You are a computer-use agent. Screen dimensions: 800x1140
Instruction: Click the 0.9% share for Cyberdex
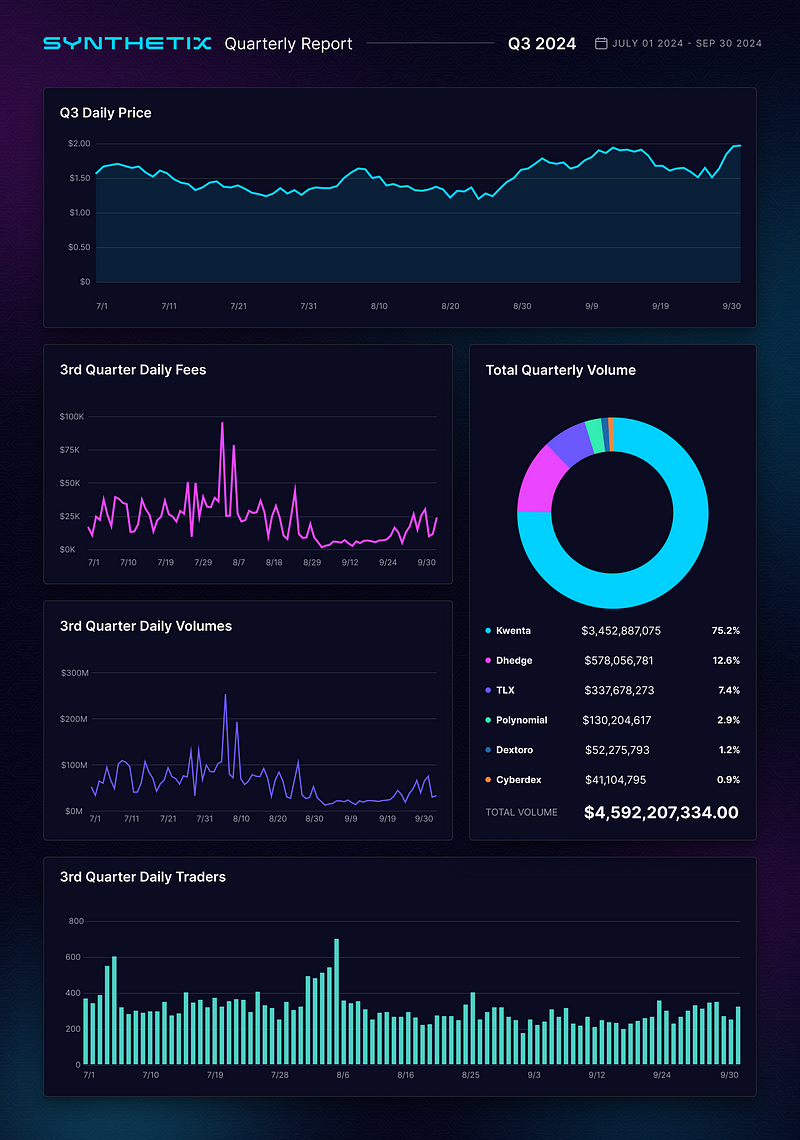(729, 780)
